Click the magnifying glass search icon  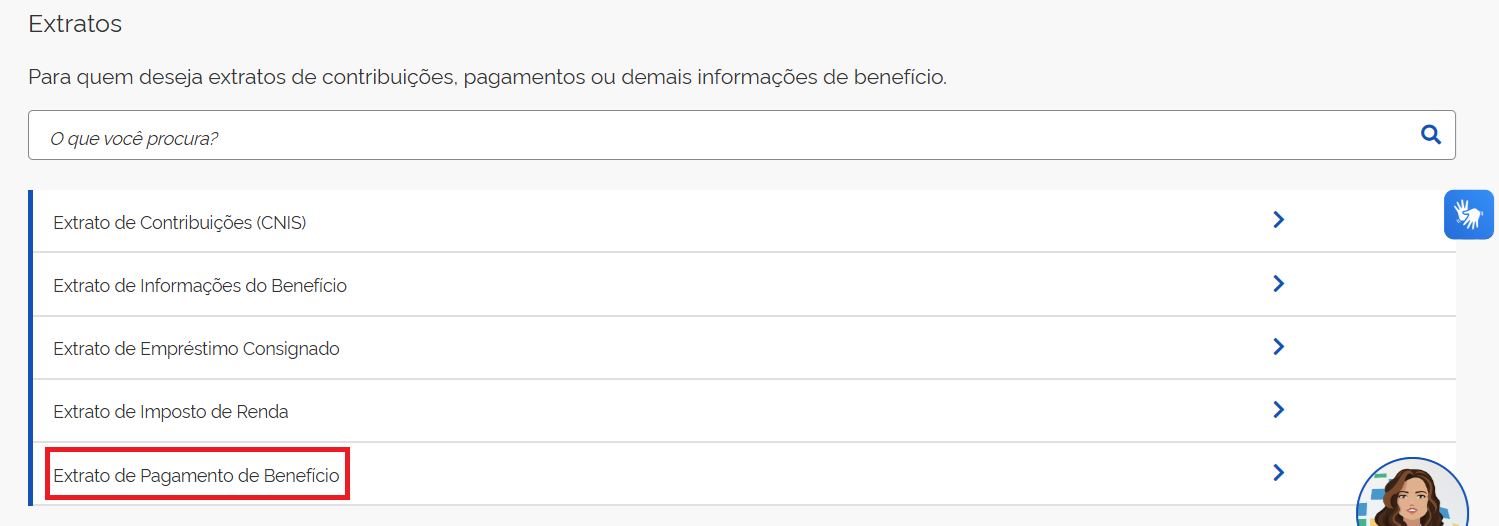1430,135
